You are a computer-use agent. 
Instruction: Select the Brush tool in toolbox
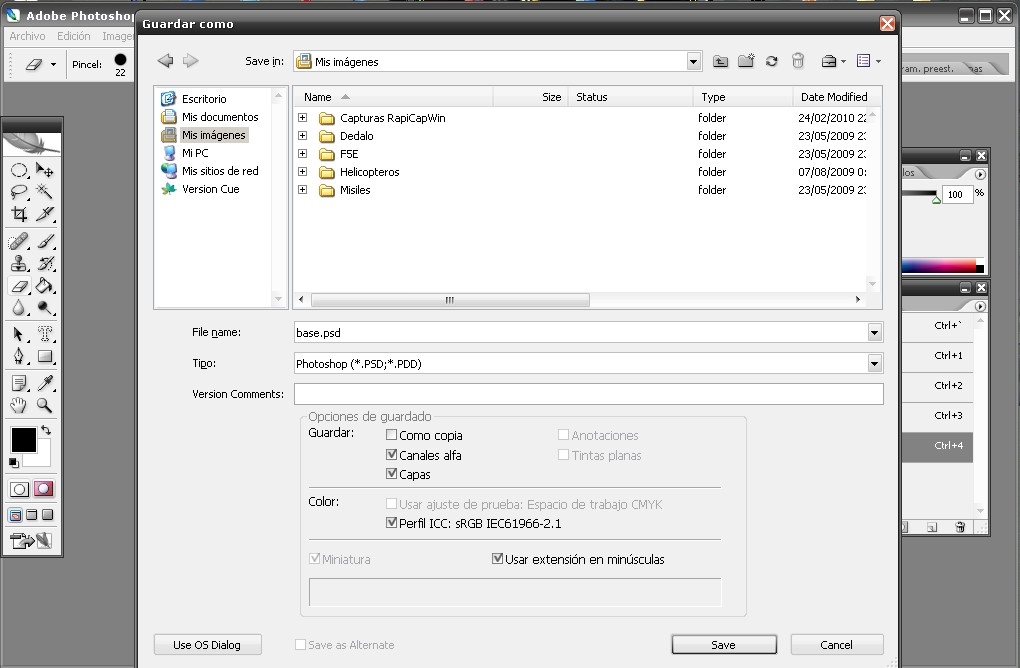pyautogui.click(x=44, y=241)
